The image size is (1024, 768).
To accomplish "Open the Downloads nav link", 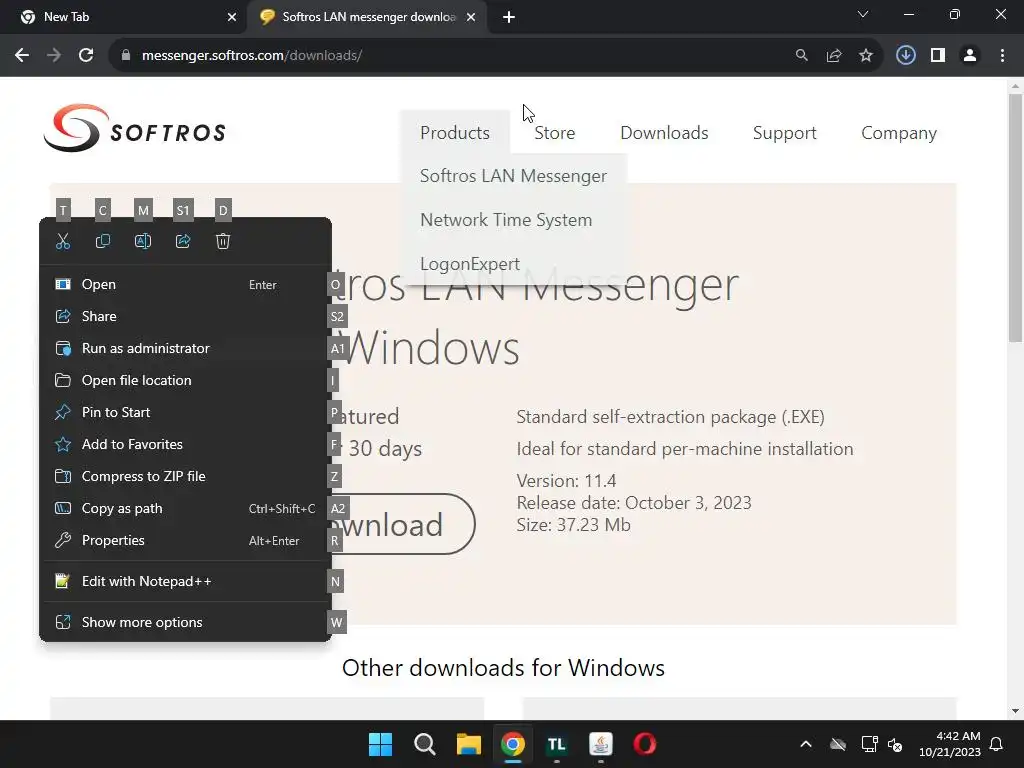I will 664,133.
